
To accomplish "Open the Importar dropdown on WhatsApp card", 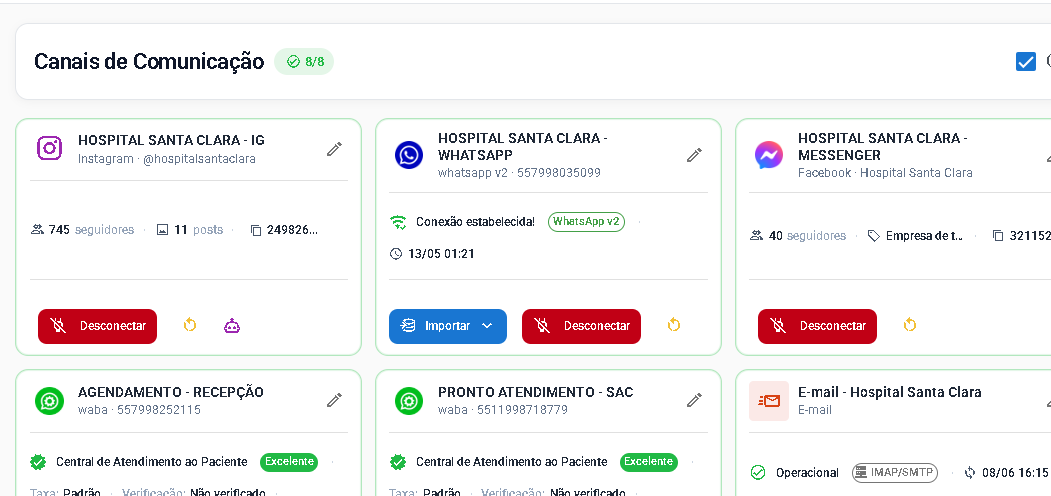I will click(x=448, y=326).
